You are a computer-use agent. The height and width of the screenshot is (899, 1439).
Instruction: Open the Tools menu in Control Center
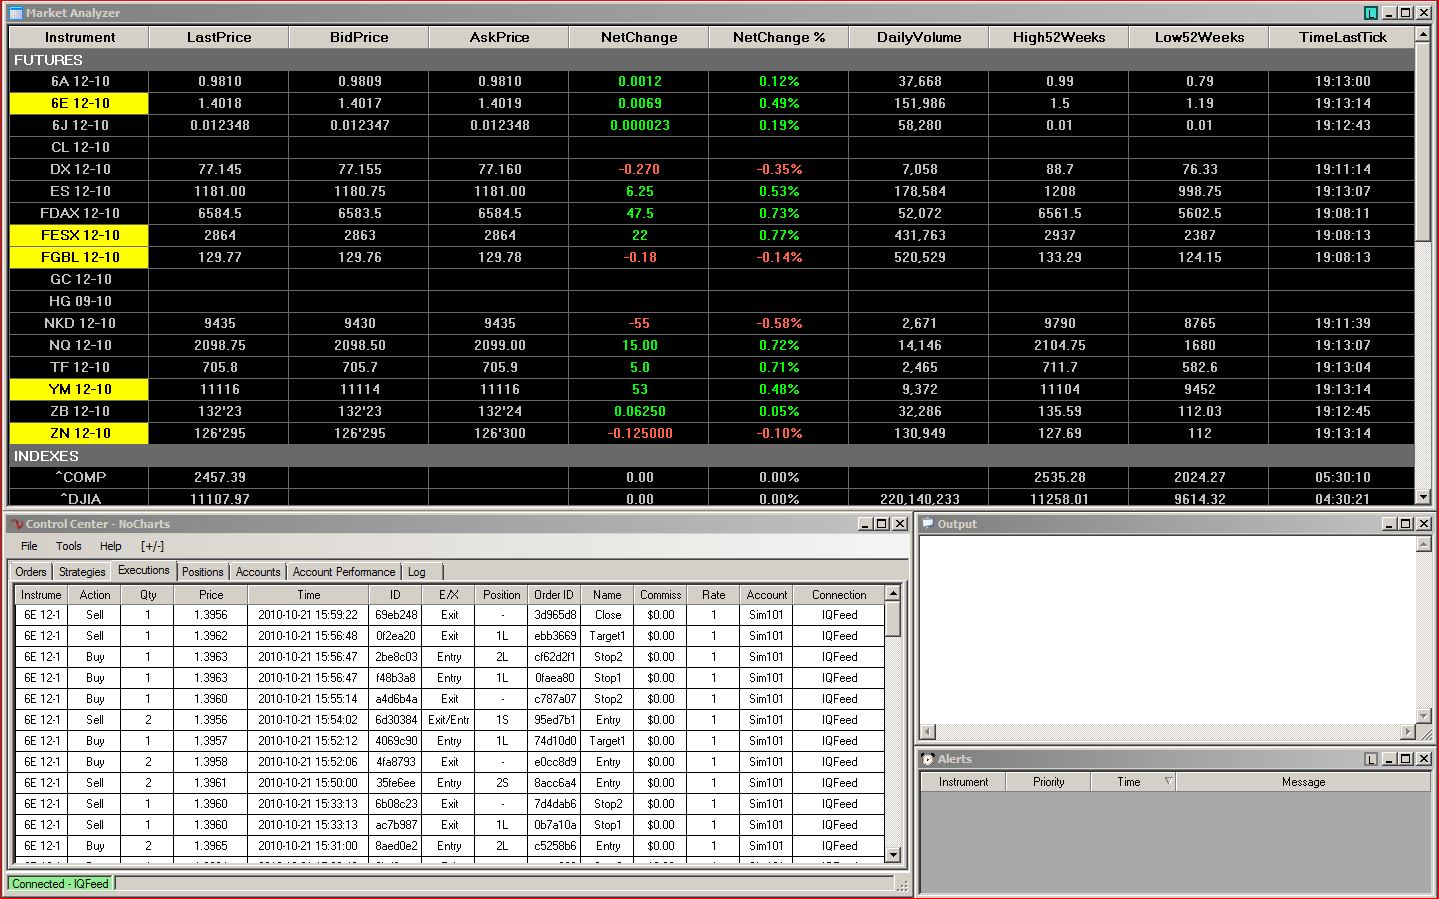pos(69,546)
